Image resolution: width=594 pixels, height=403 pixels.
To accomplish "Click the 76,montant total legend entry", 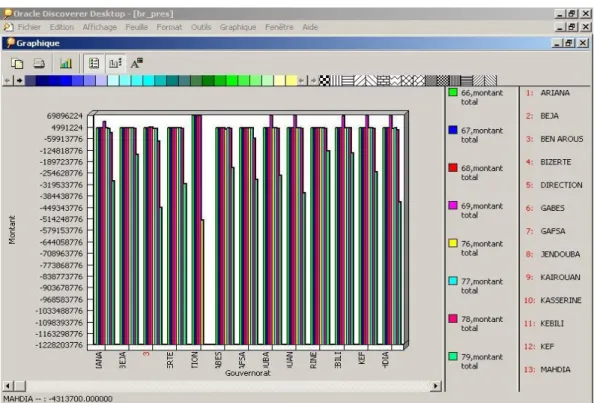I will 476,248.
